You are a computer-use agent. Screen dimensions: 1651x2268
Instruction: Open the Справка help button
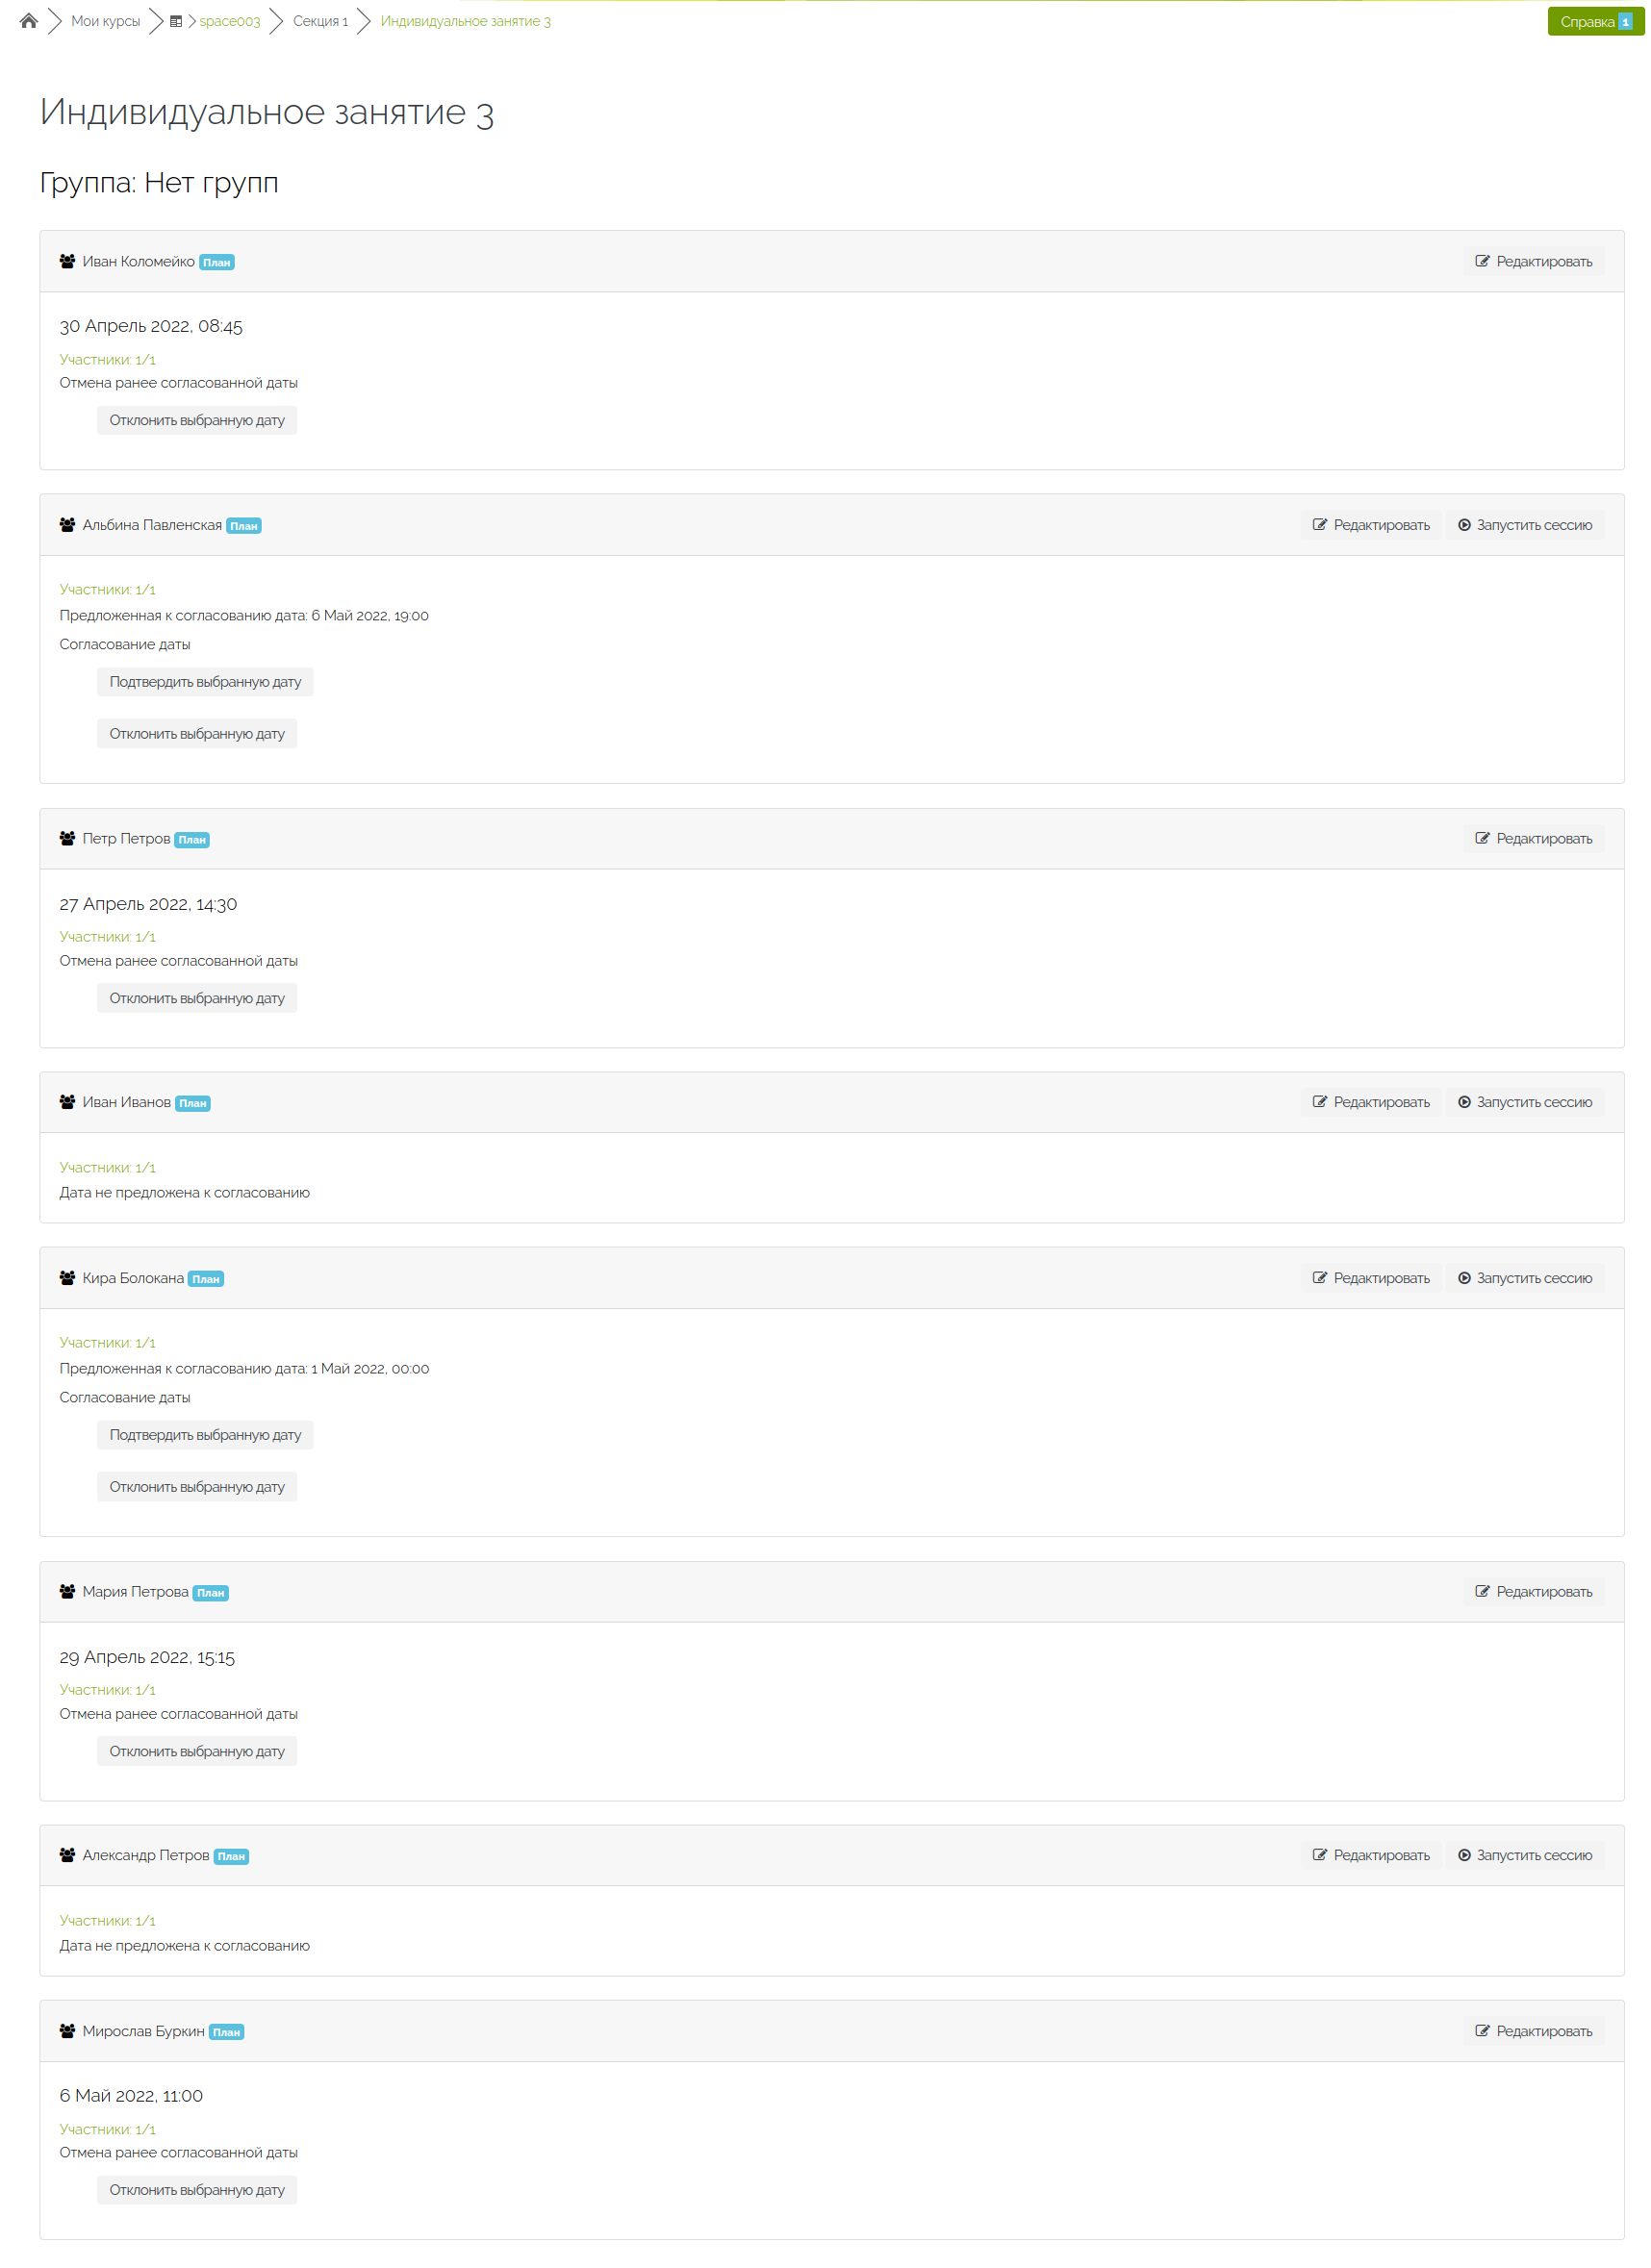[x=1595, y=21]
